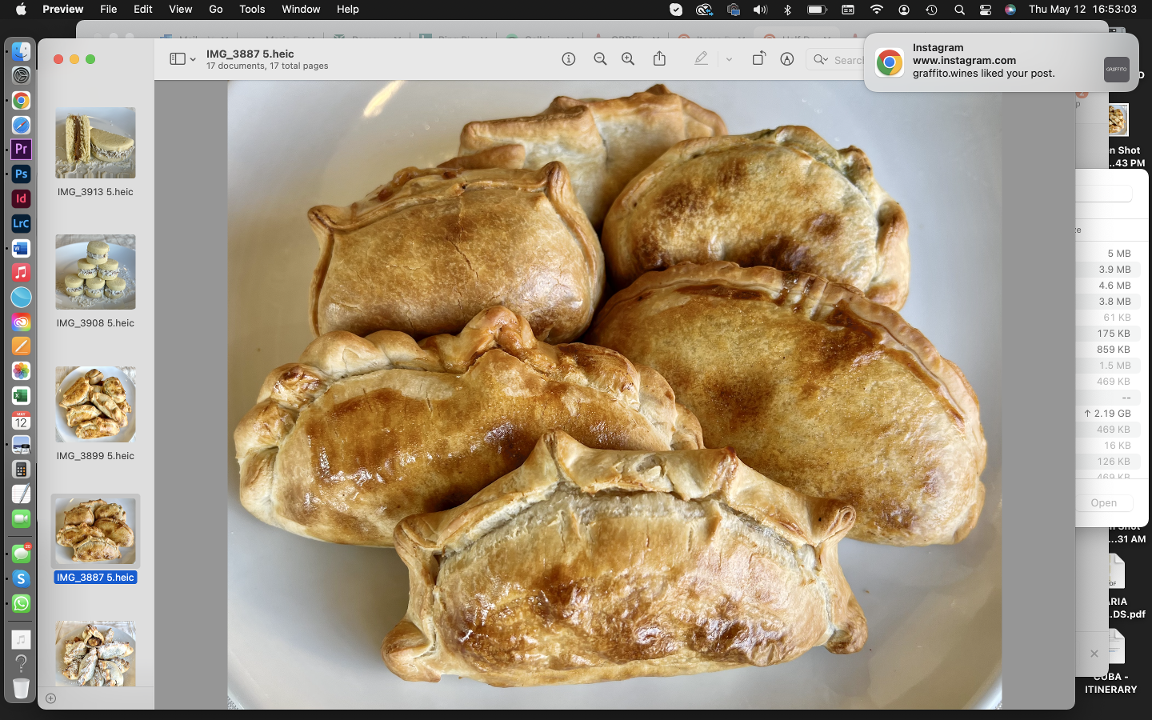Open Control Center in menu bar
Viewport: 1152px width, 720px height.
pyautogui.click(x=985, y=9)
